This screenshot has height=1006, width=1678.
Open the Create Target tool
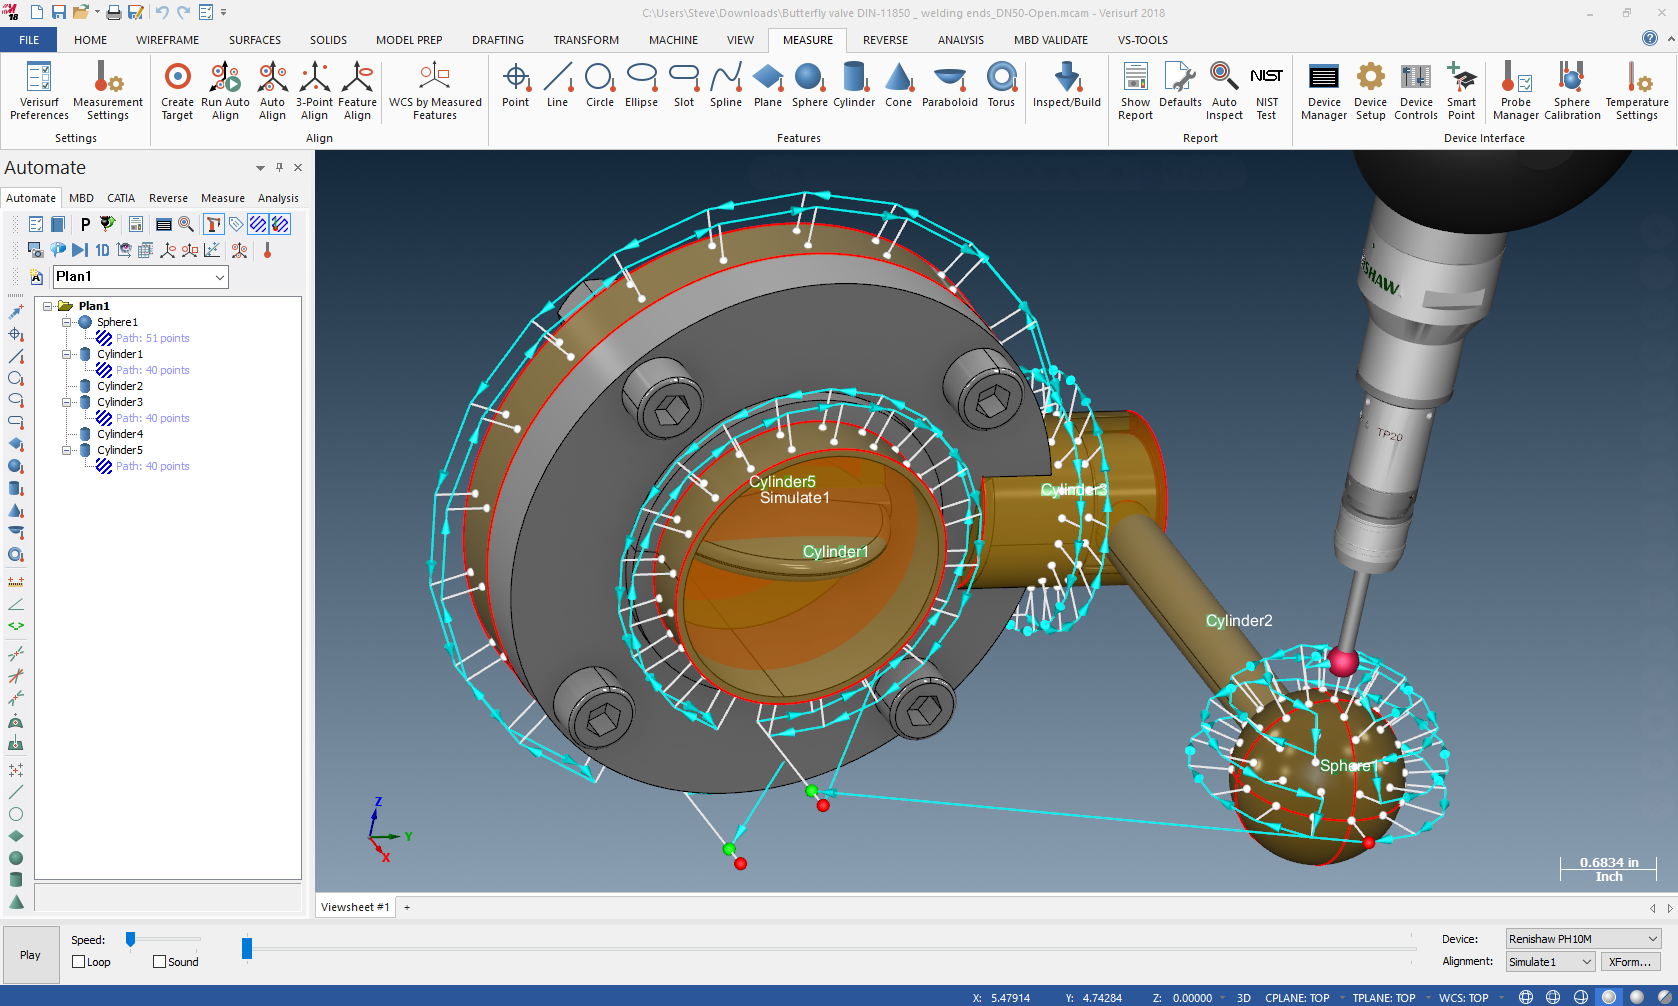pyautogui.click(x=177, y=90)
